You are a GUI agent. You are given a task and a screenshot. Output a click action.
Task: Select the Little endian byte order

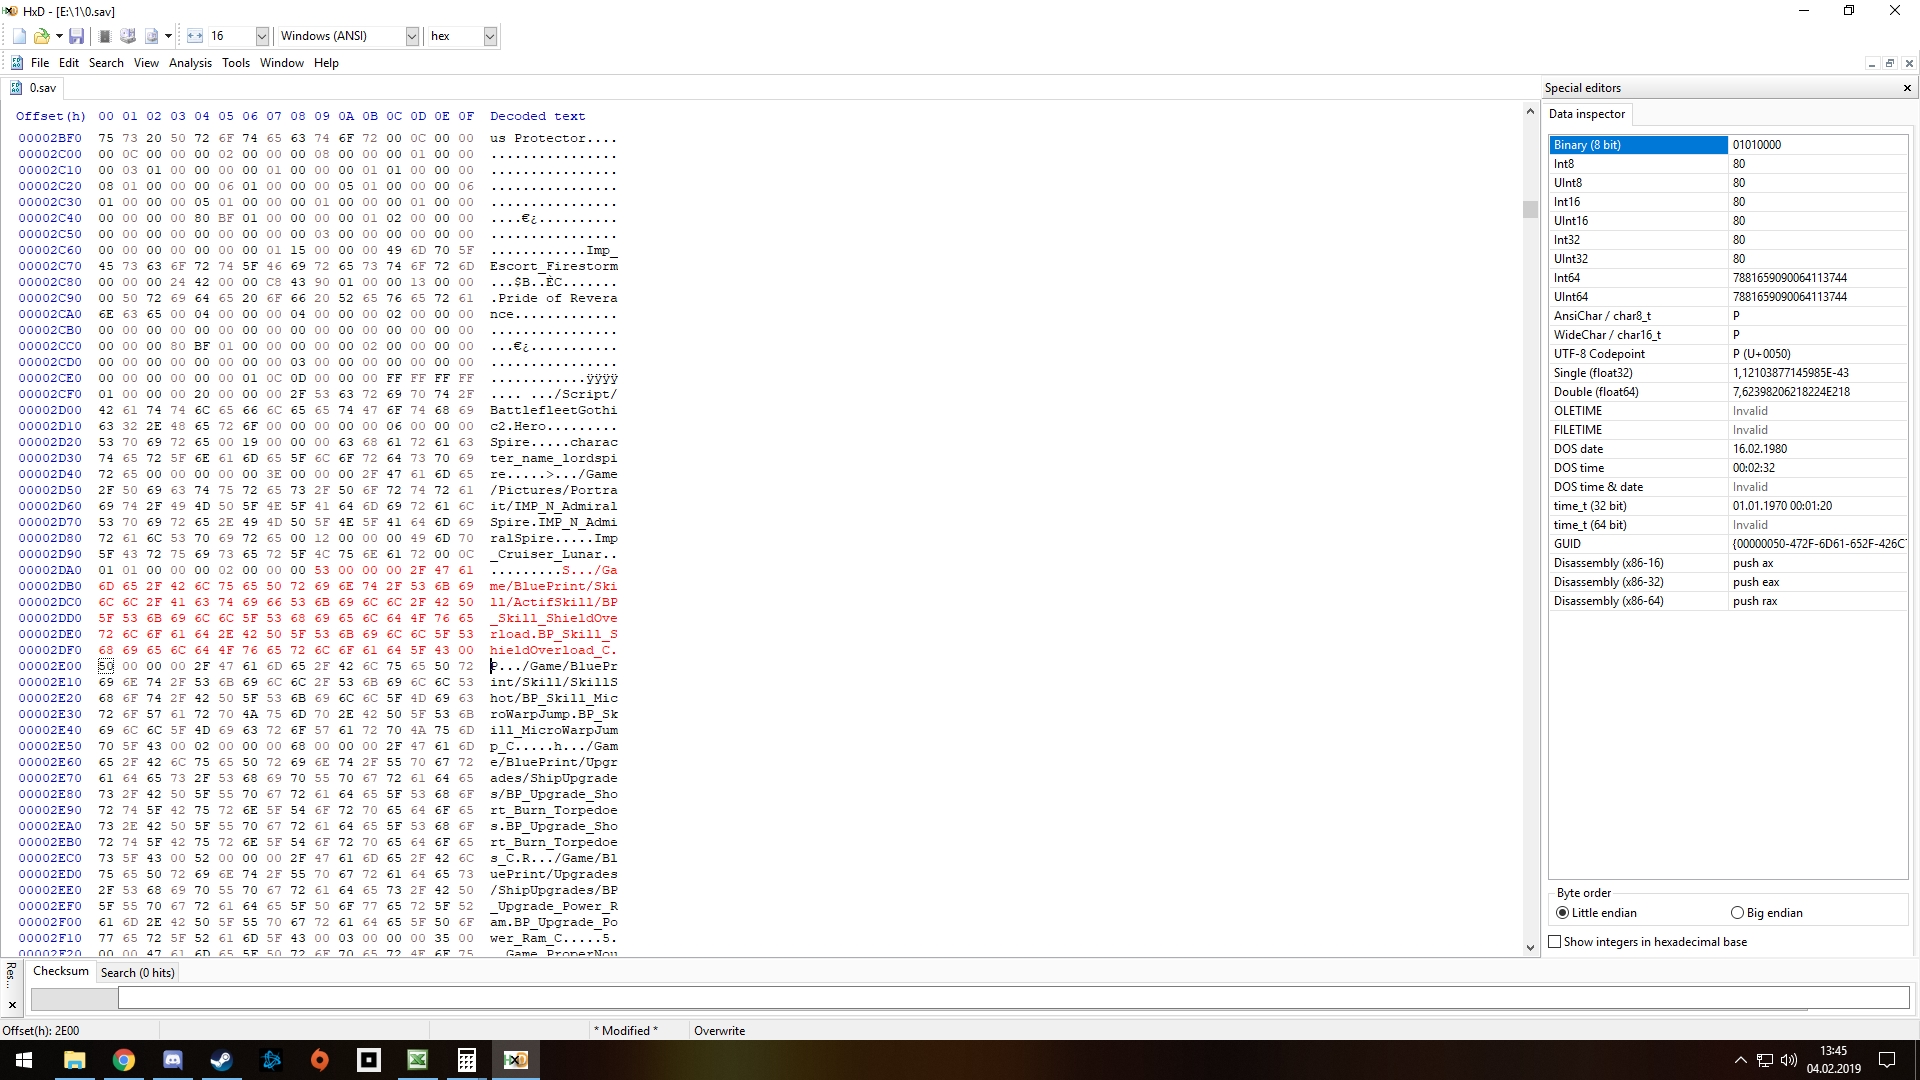pyautogui.click(x=1563, y=913)
